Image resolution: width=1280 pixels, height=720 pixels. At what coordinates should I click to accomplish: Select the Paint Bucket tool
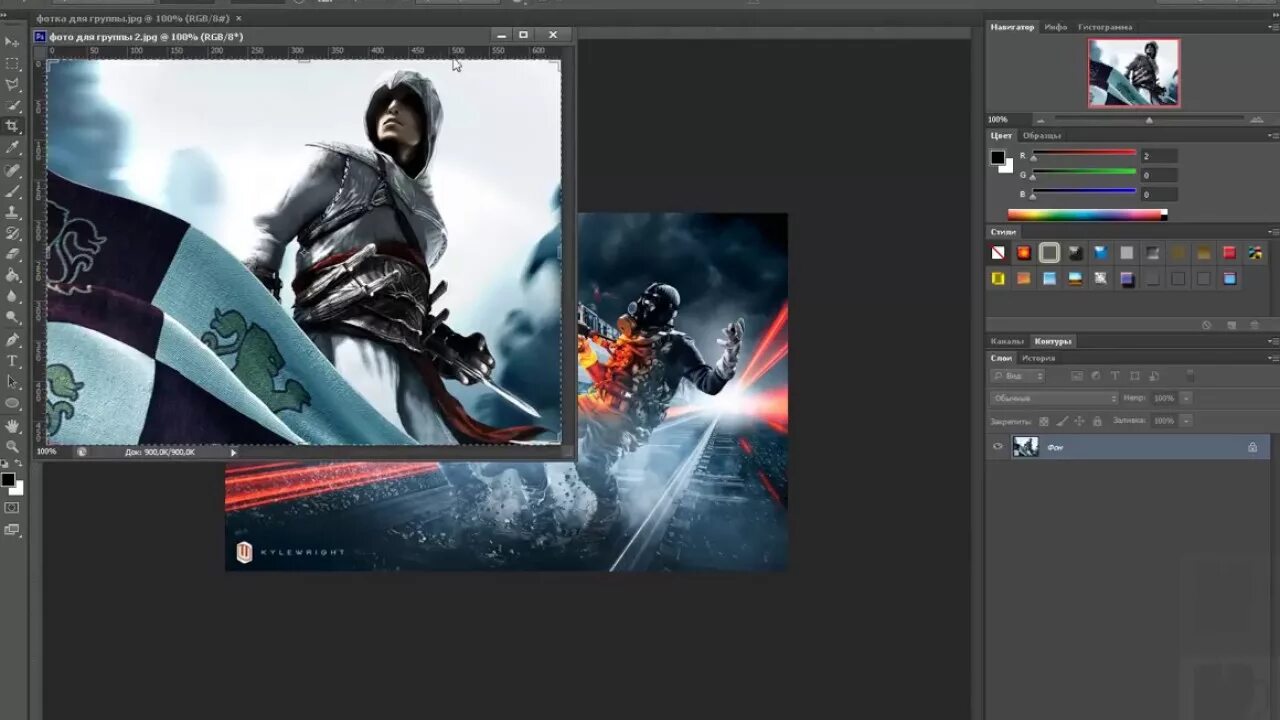pos(12,275)
